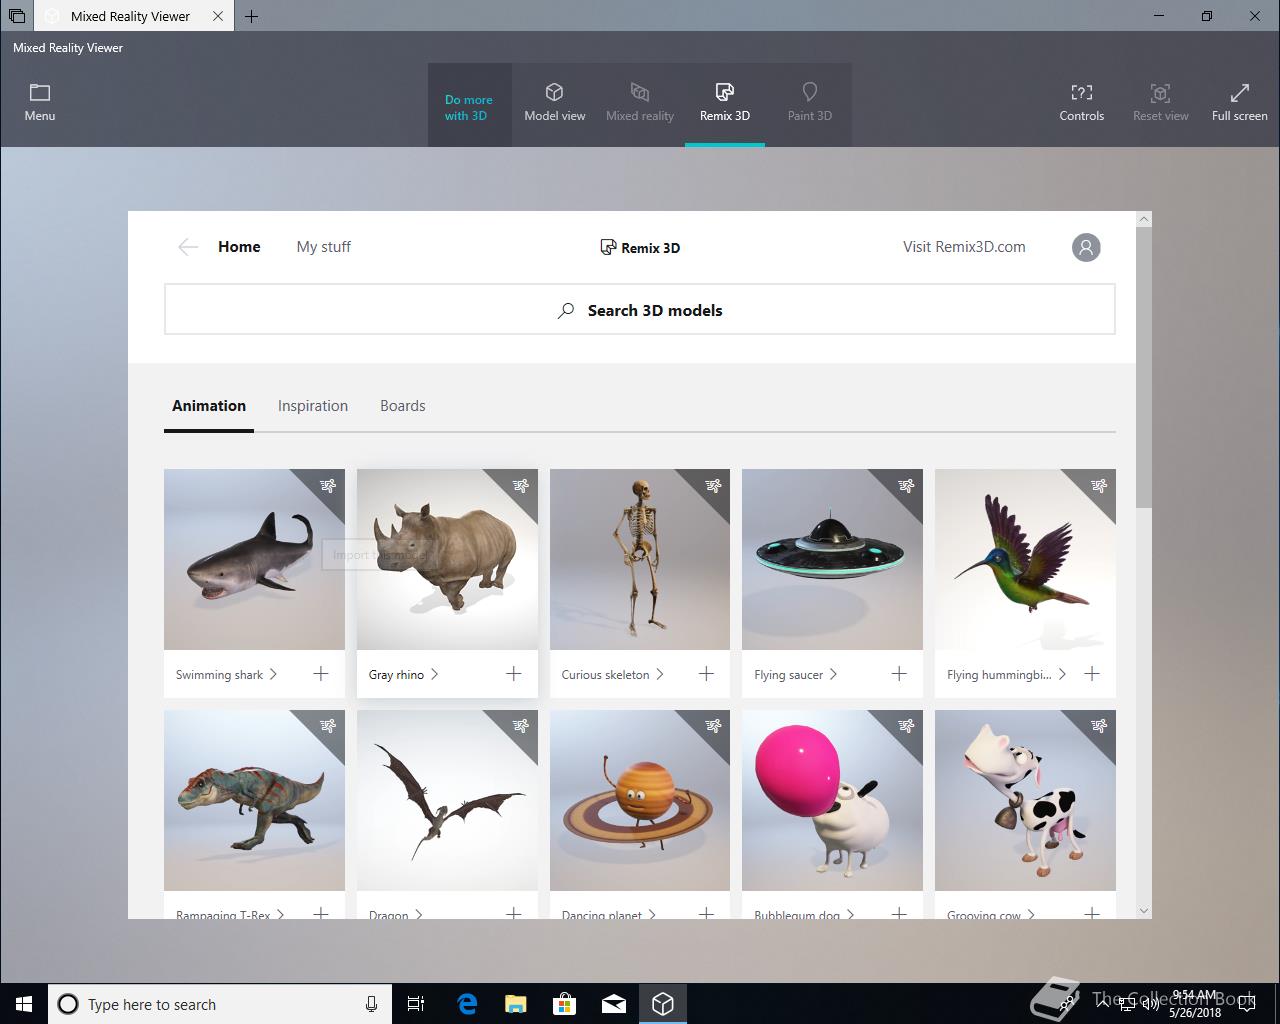Click animation badge on Curious skeleton
Screen dimensions: 1280x1024
713,486
